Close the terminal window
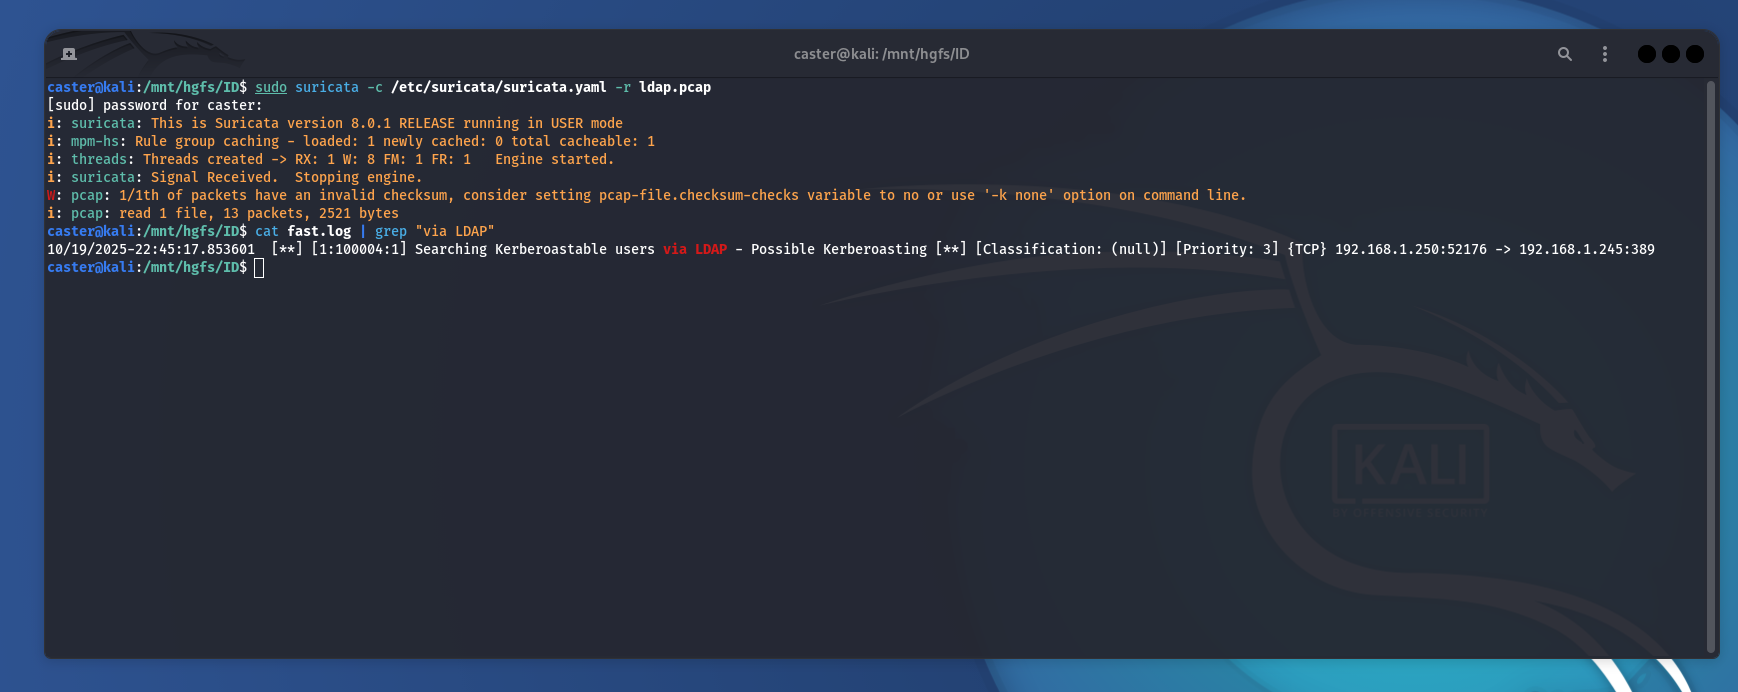Screen dimensions: 1738x692 pyautogui.click(x=1694, y=54)
